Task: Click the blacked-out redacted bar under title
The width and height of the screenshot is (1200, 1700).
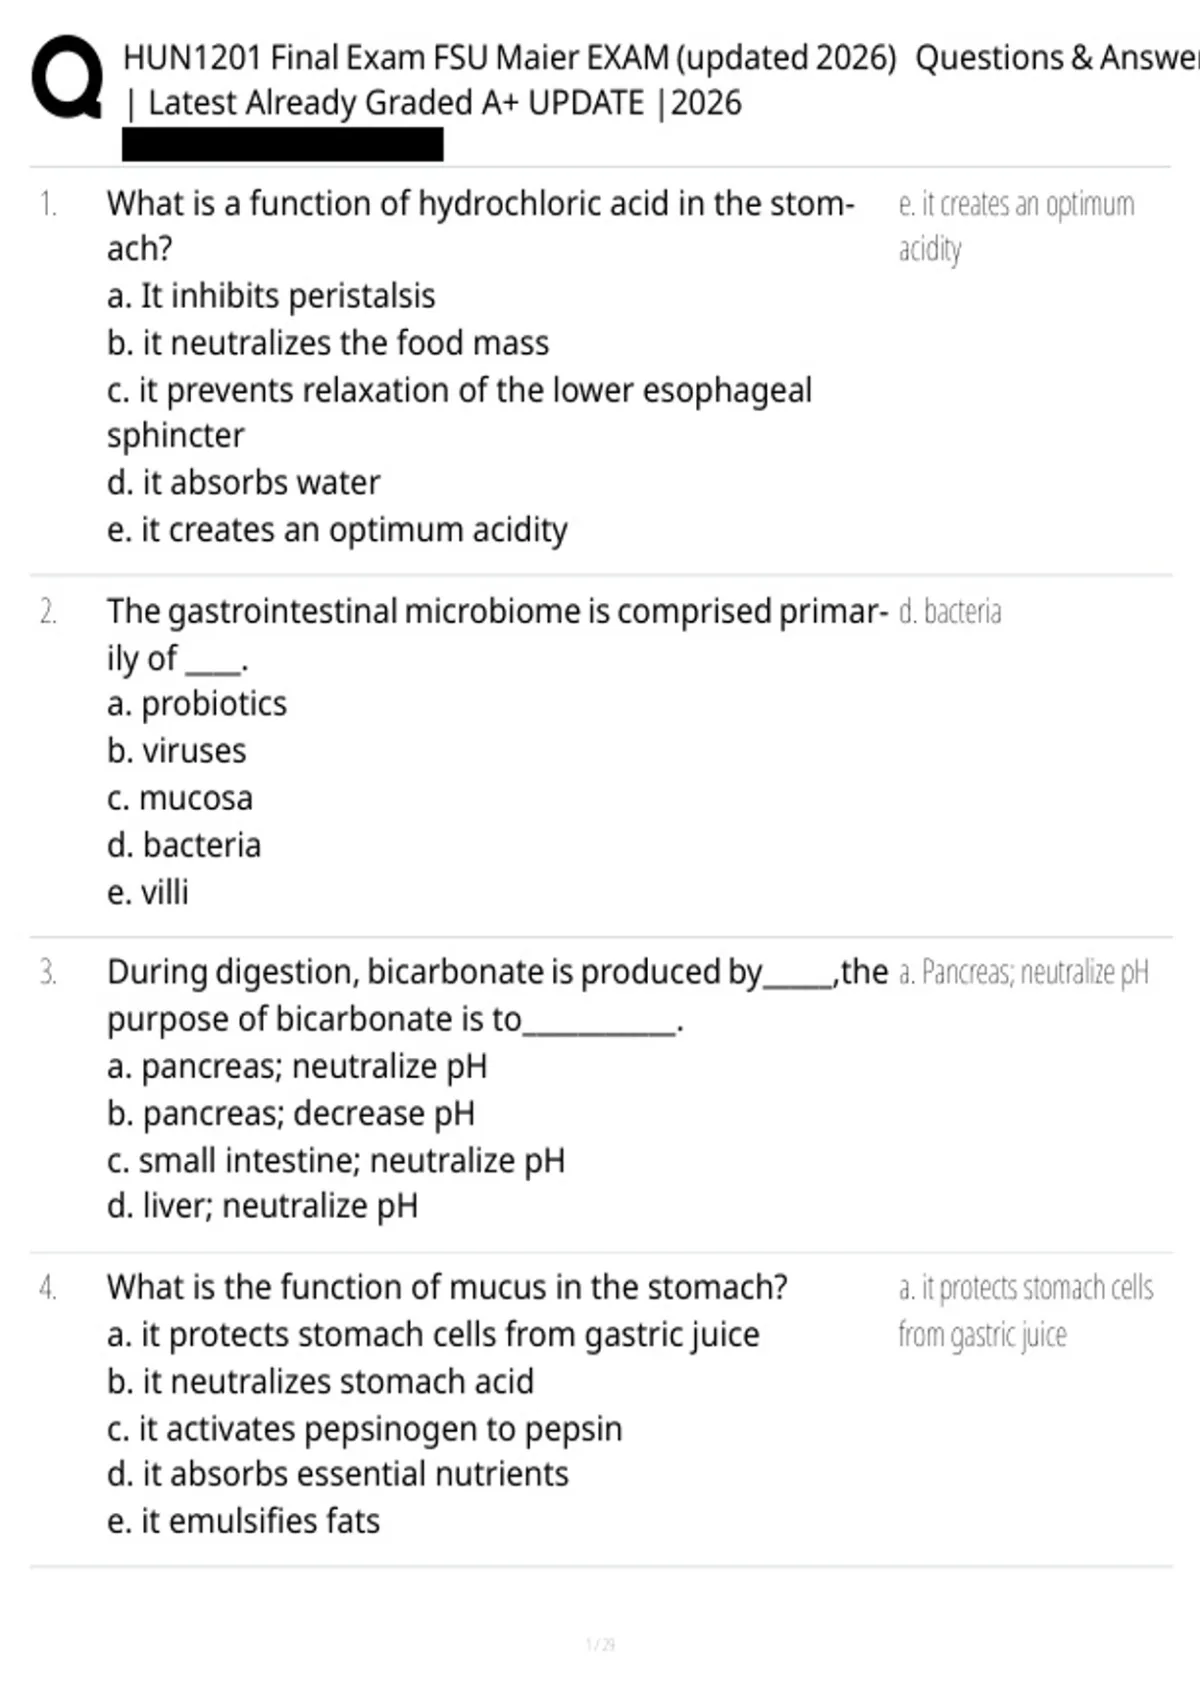Action: [x=283, y=145]
